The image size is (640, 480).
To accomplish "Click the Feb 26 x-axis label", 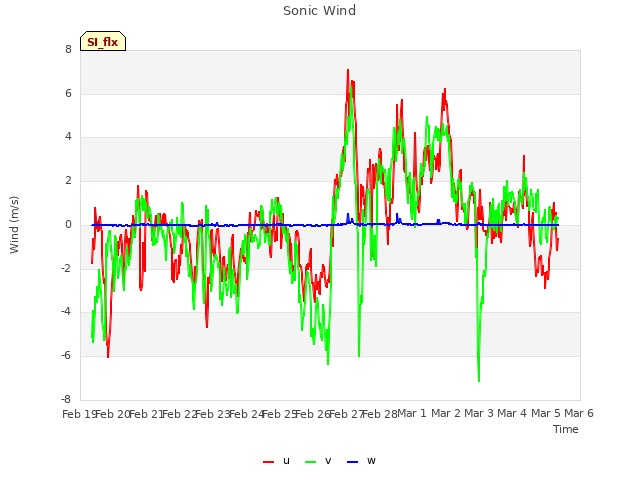I will pyautogui.click(x=312, y=414).
